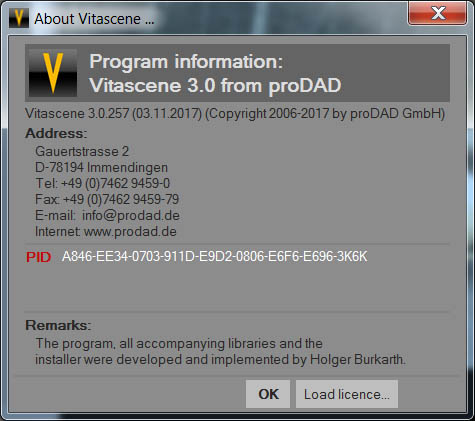
Task: Click the D-78194 Immendingen line
Action: [x=101, y=167]
